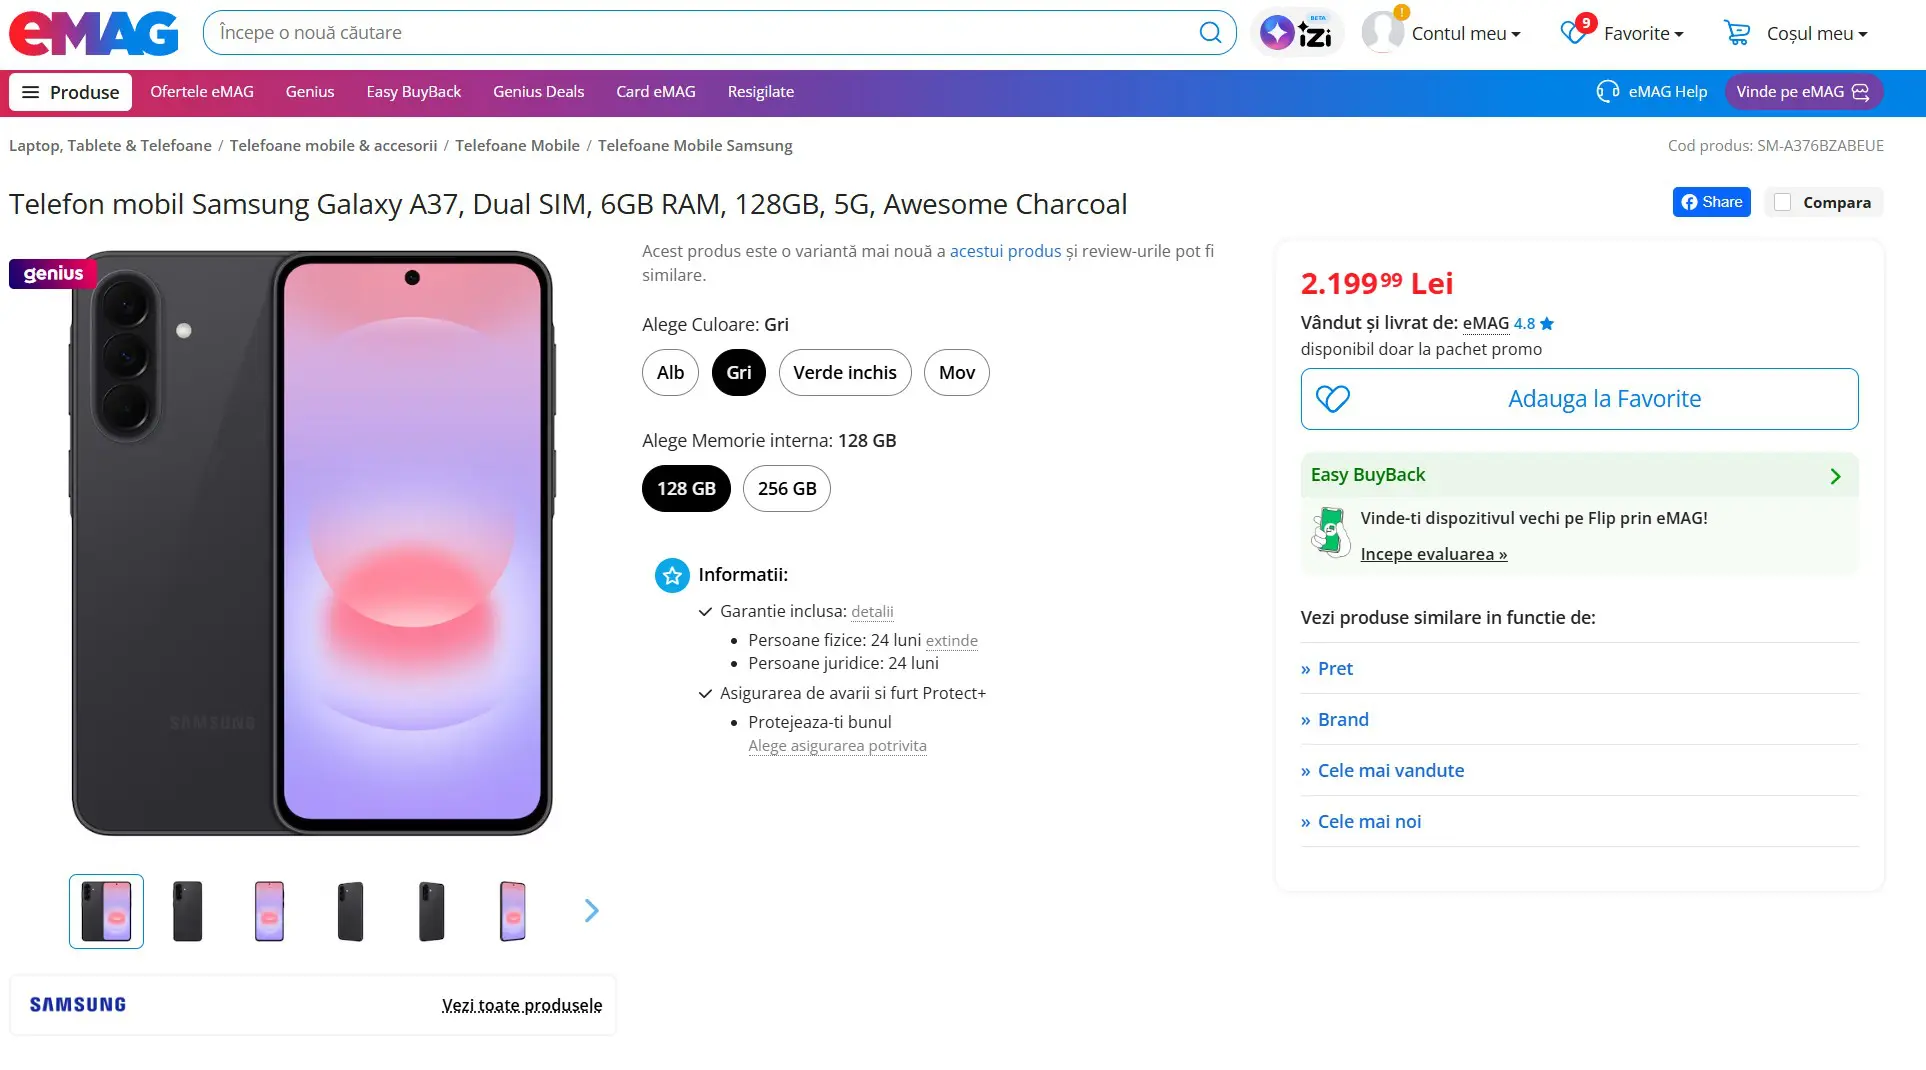This screenshot has height=1070, width=1926.
Task: Click the Adauga la Favorite button
Action: pos(1579,399)
